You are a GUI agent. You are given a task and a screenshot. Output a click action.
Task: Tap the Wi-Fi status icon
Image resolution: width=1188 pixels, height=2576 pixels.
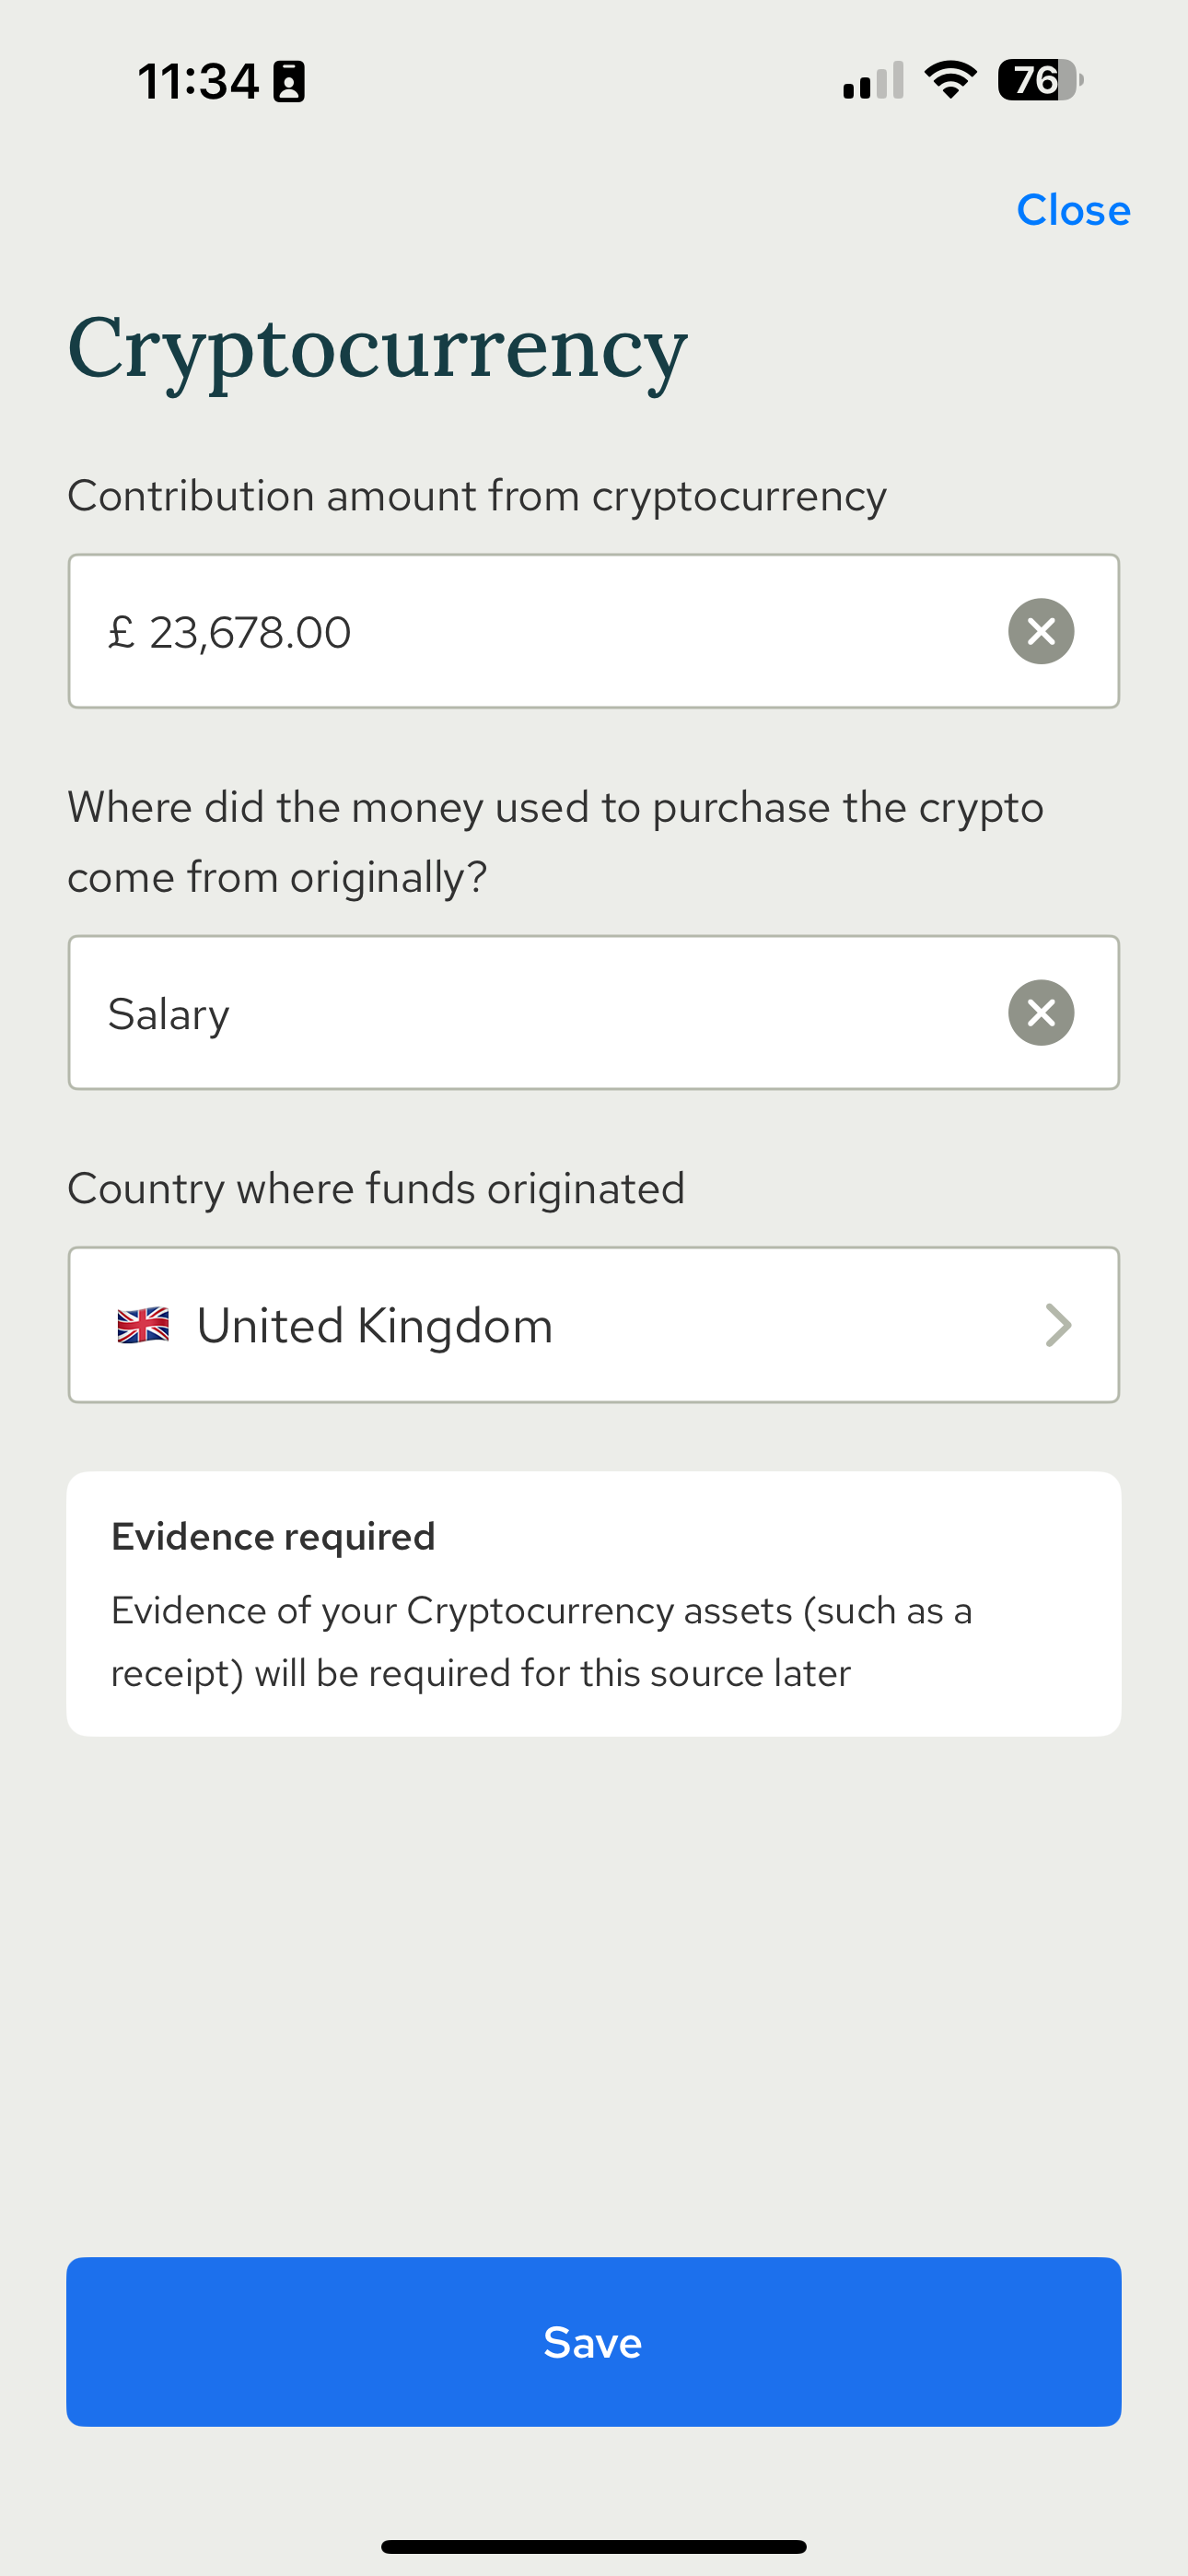[950, 80]
